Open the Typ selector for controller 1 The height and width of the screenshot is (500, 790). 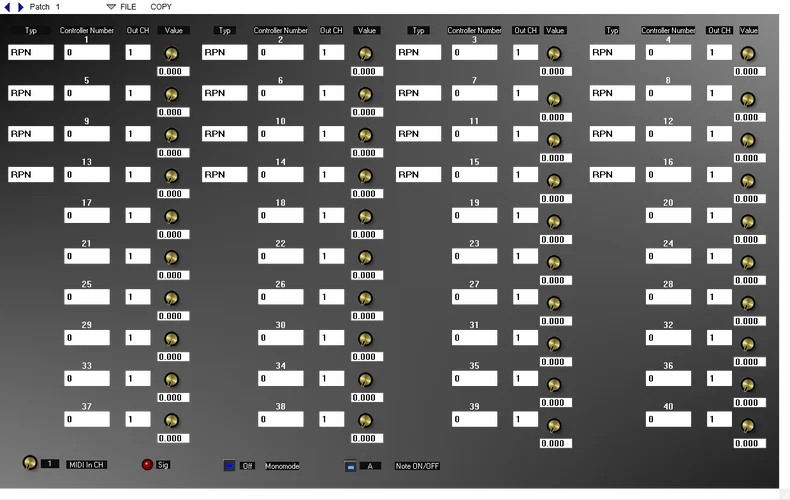coord(31,52)
